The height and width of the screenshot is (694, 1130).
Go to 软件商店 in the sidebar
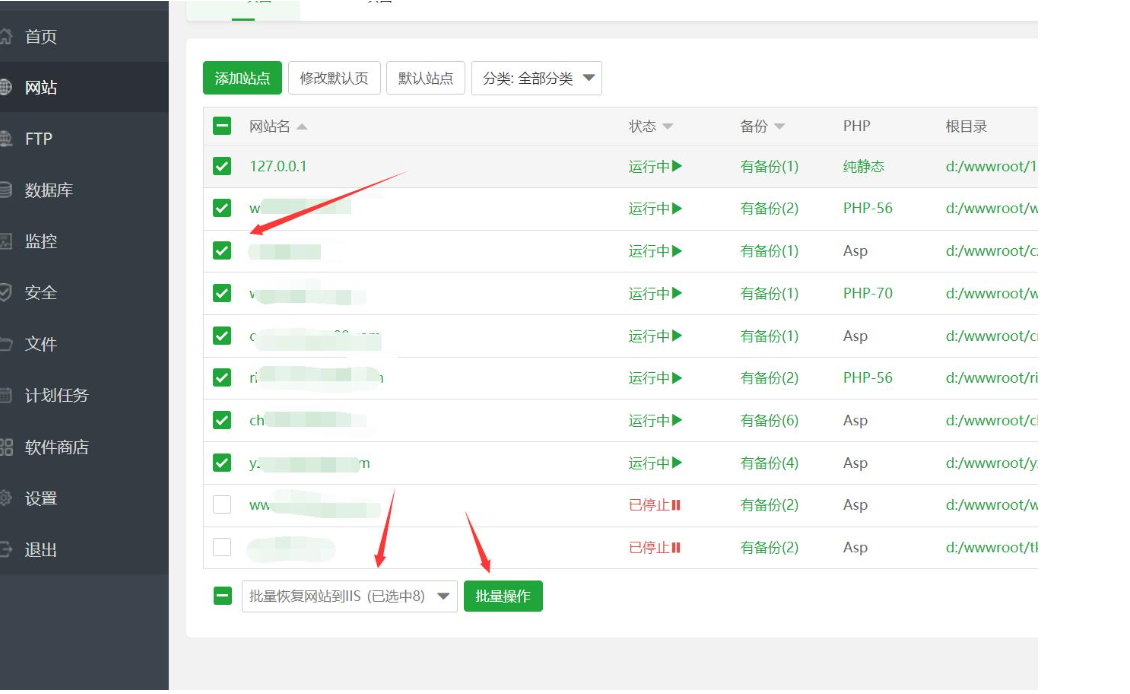tap(56, 447)
